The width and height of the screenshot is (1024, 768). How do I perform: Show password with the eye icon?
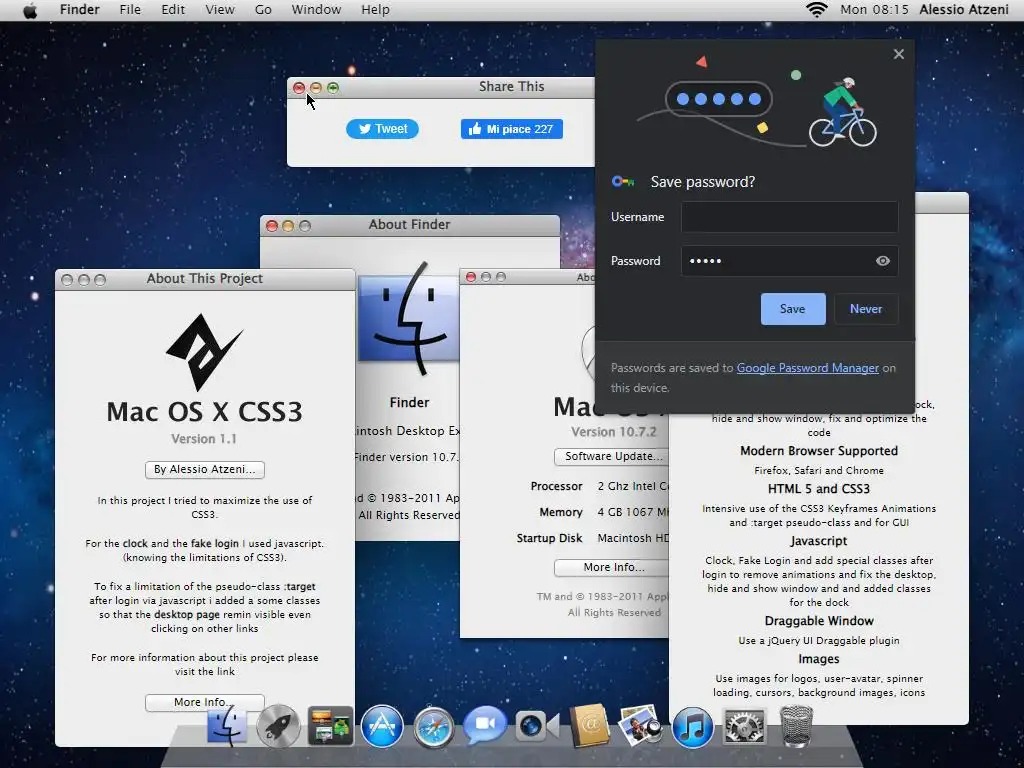coord(882,261)
